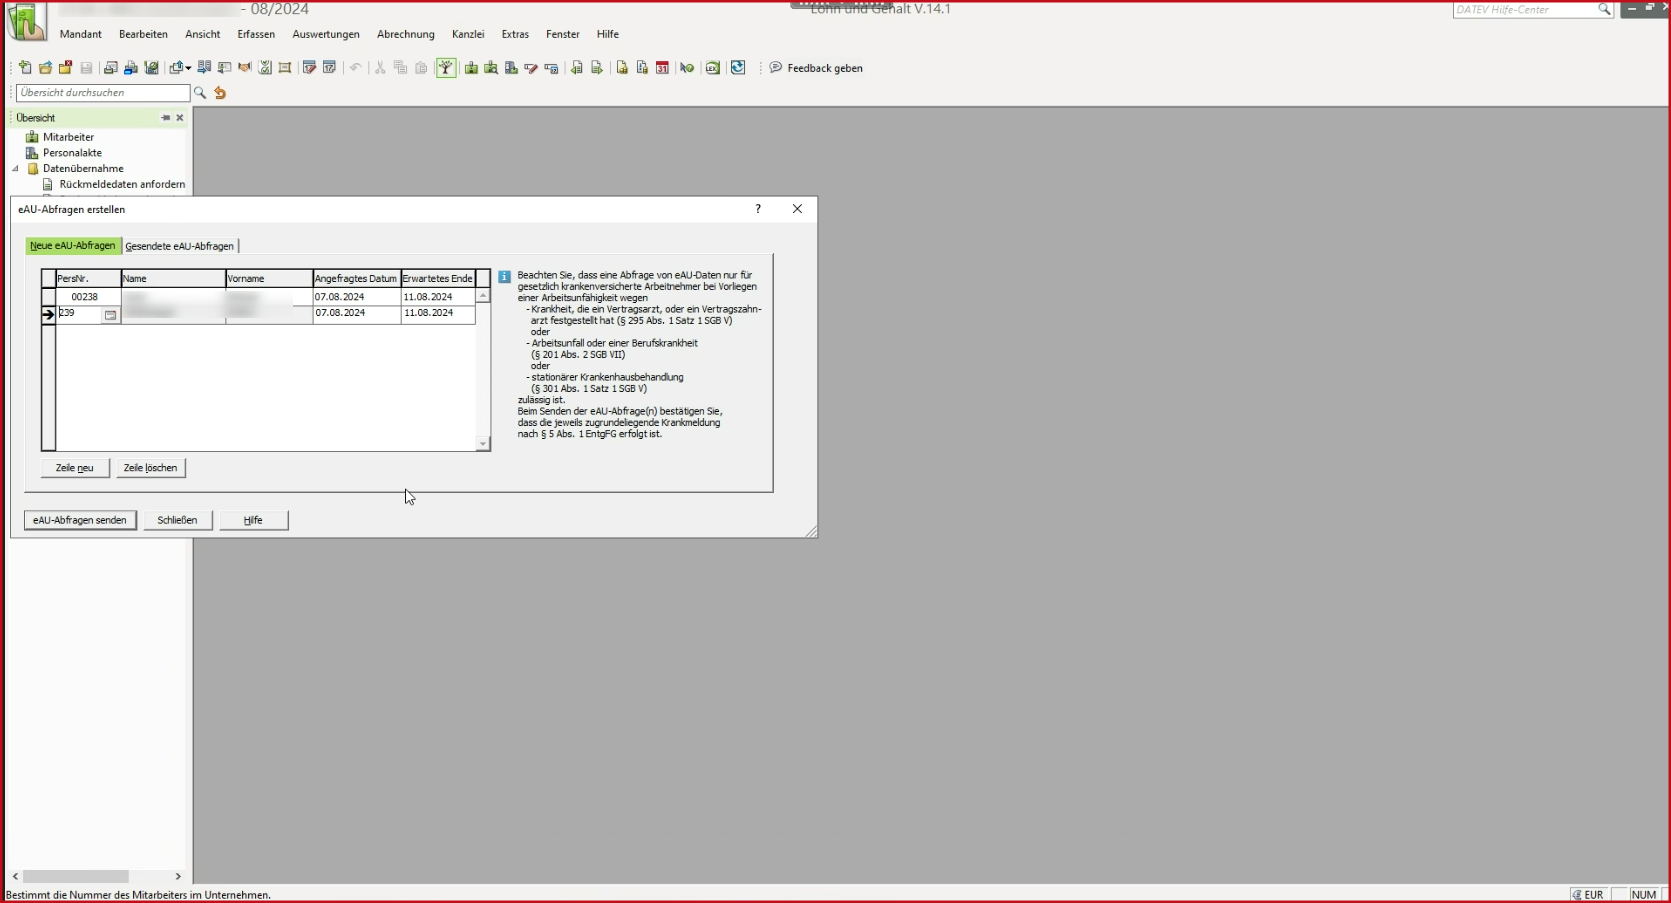Click the blue refresh icon in toolbar
This screenshot has height=903, width=1671.
(738, 68)
